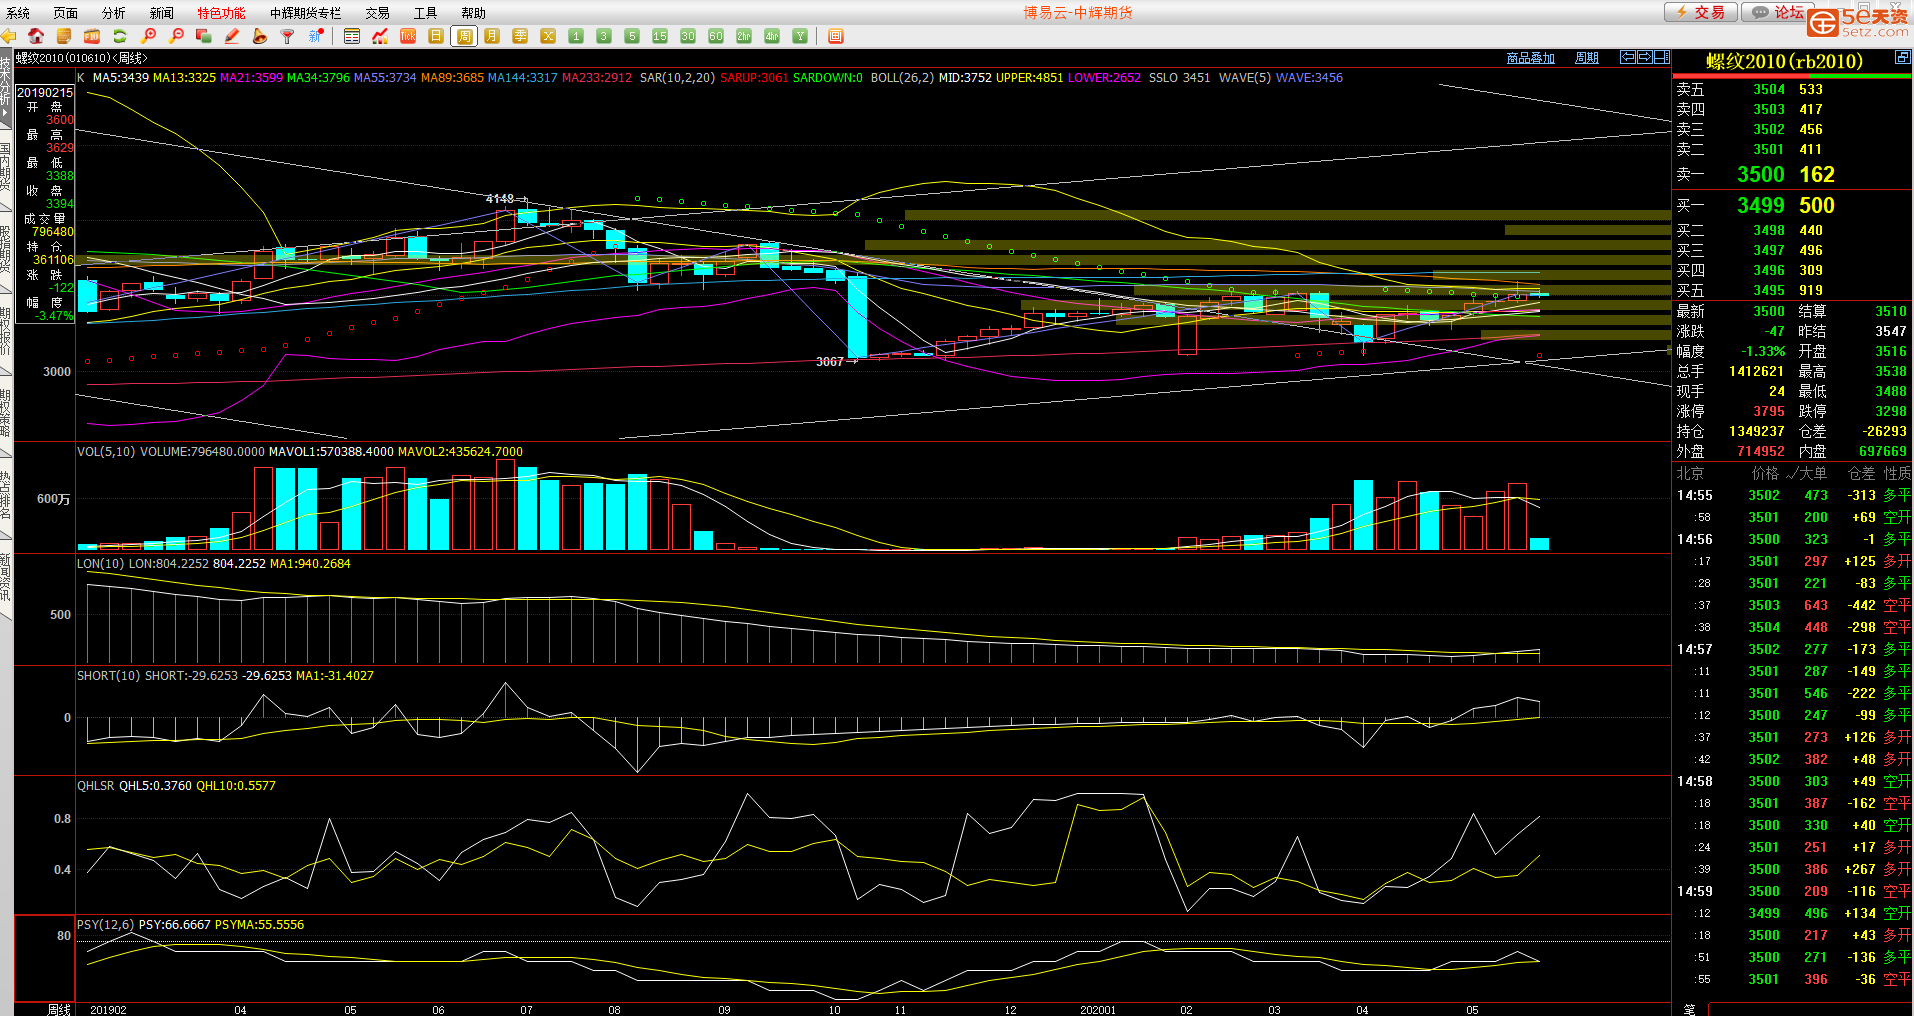The image size is (1914, 1016).
Task: Switch to 期权报价 sidebar tab
Action: 6,332
